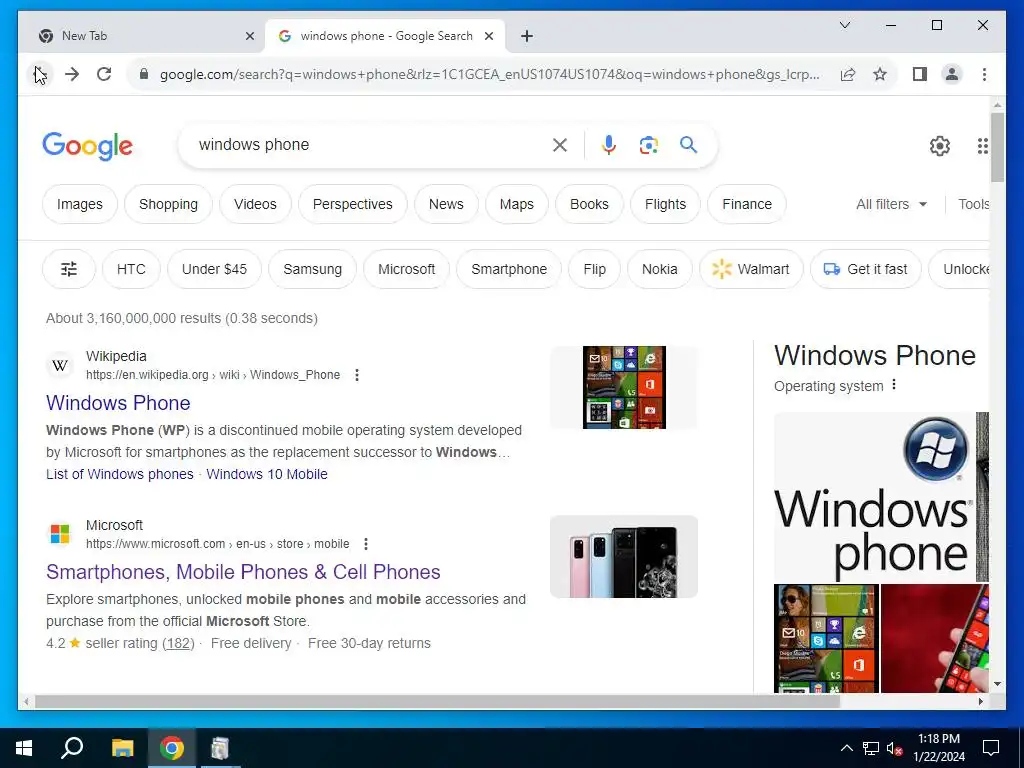1024x768 pixels.
Task: Switch to Videos results
Action: (255, 204)
